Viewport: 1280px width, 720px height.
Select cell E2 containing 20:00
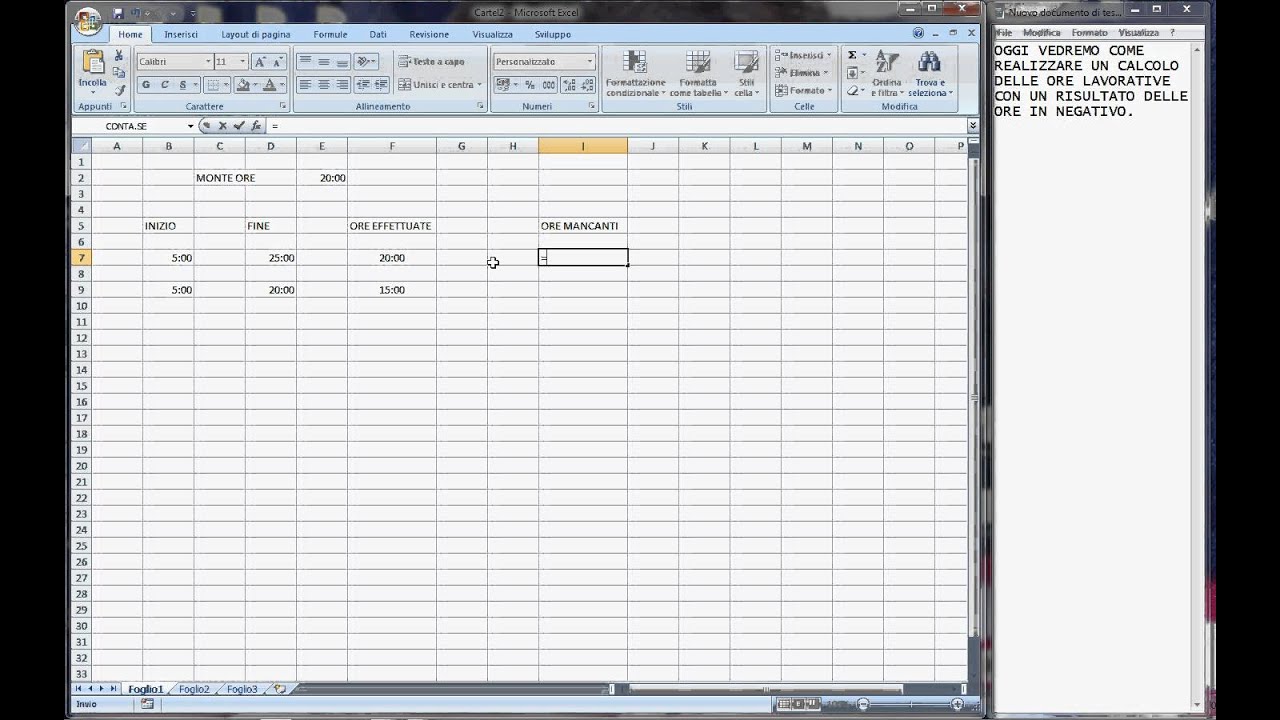click(322, 178)
